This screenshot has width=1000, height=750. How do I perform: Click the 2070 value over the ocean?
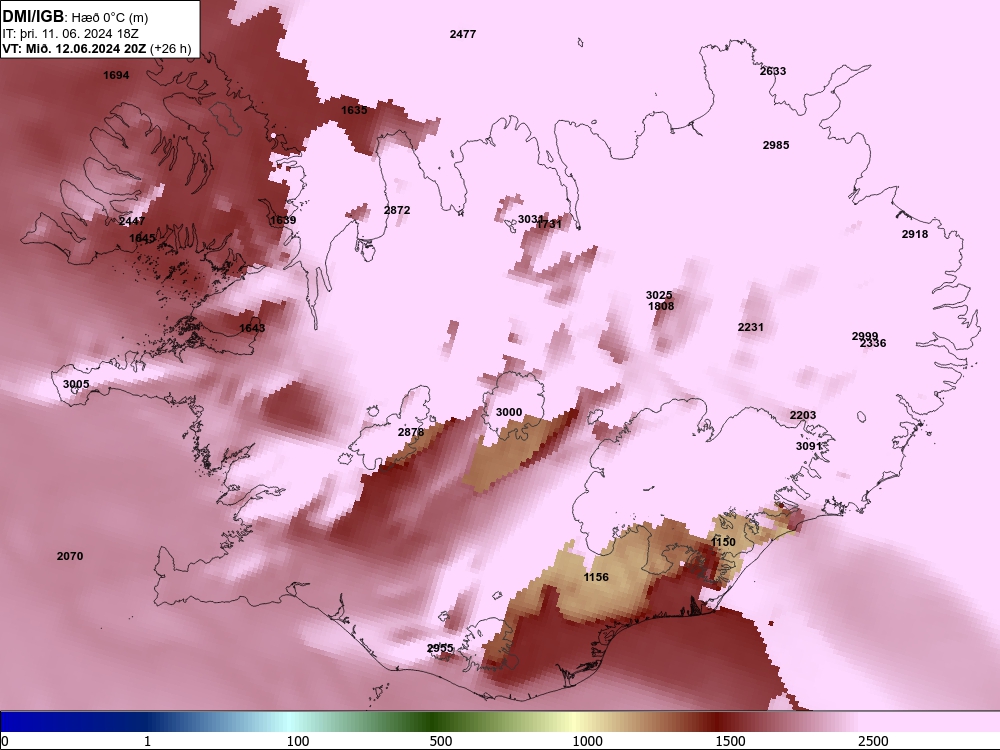(x=70, y=556)
